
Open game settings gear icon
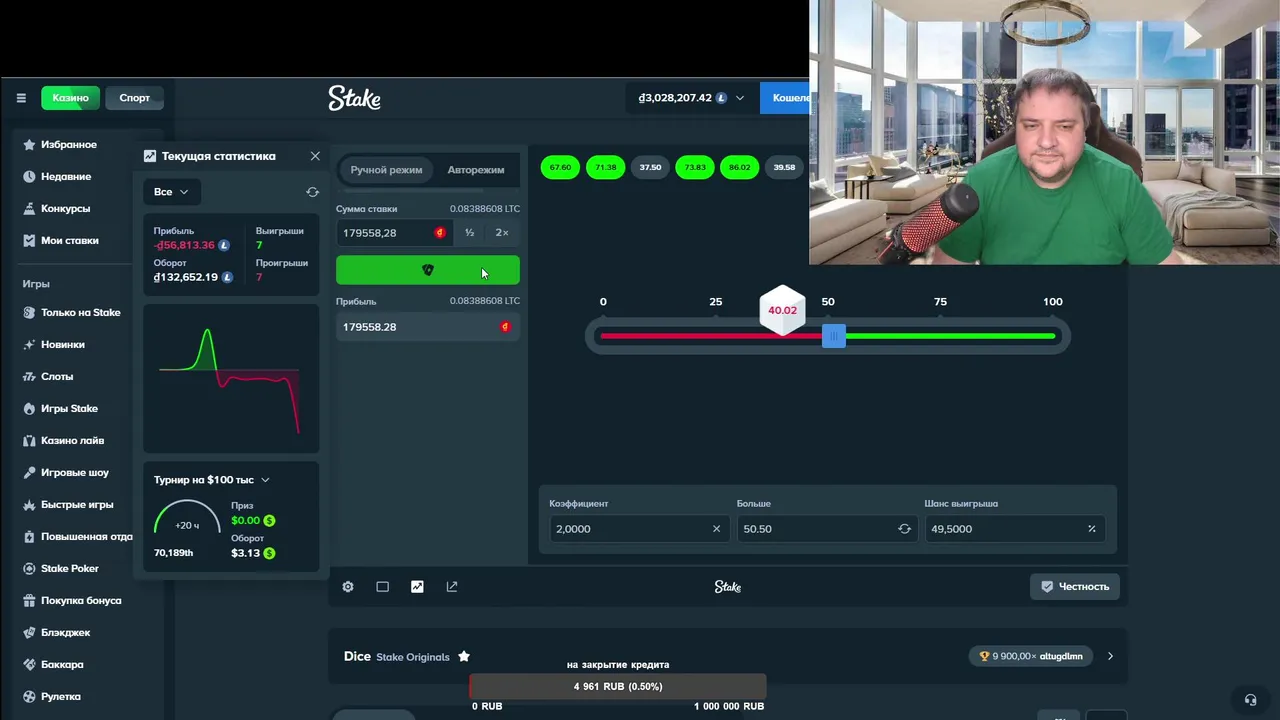[x=348, y=587]
